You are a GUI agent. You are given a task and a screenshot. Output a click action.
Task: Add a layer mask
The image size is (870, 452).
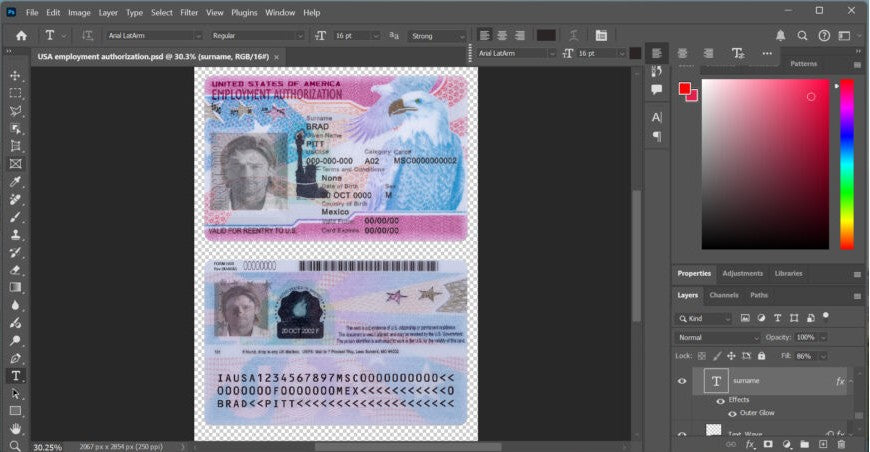click(x=768, y=444)
